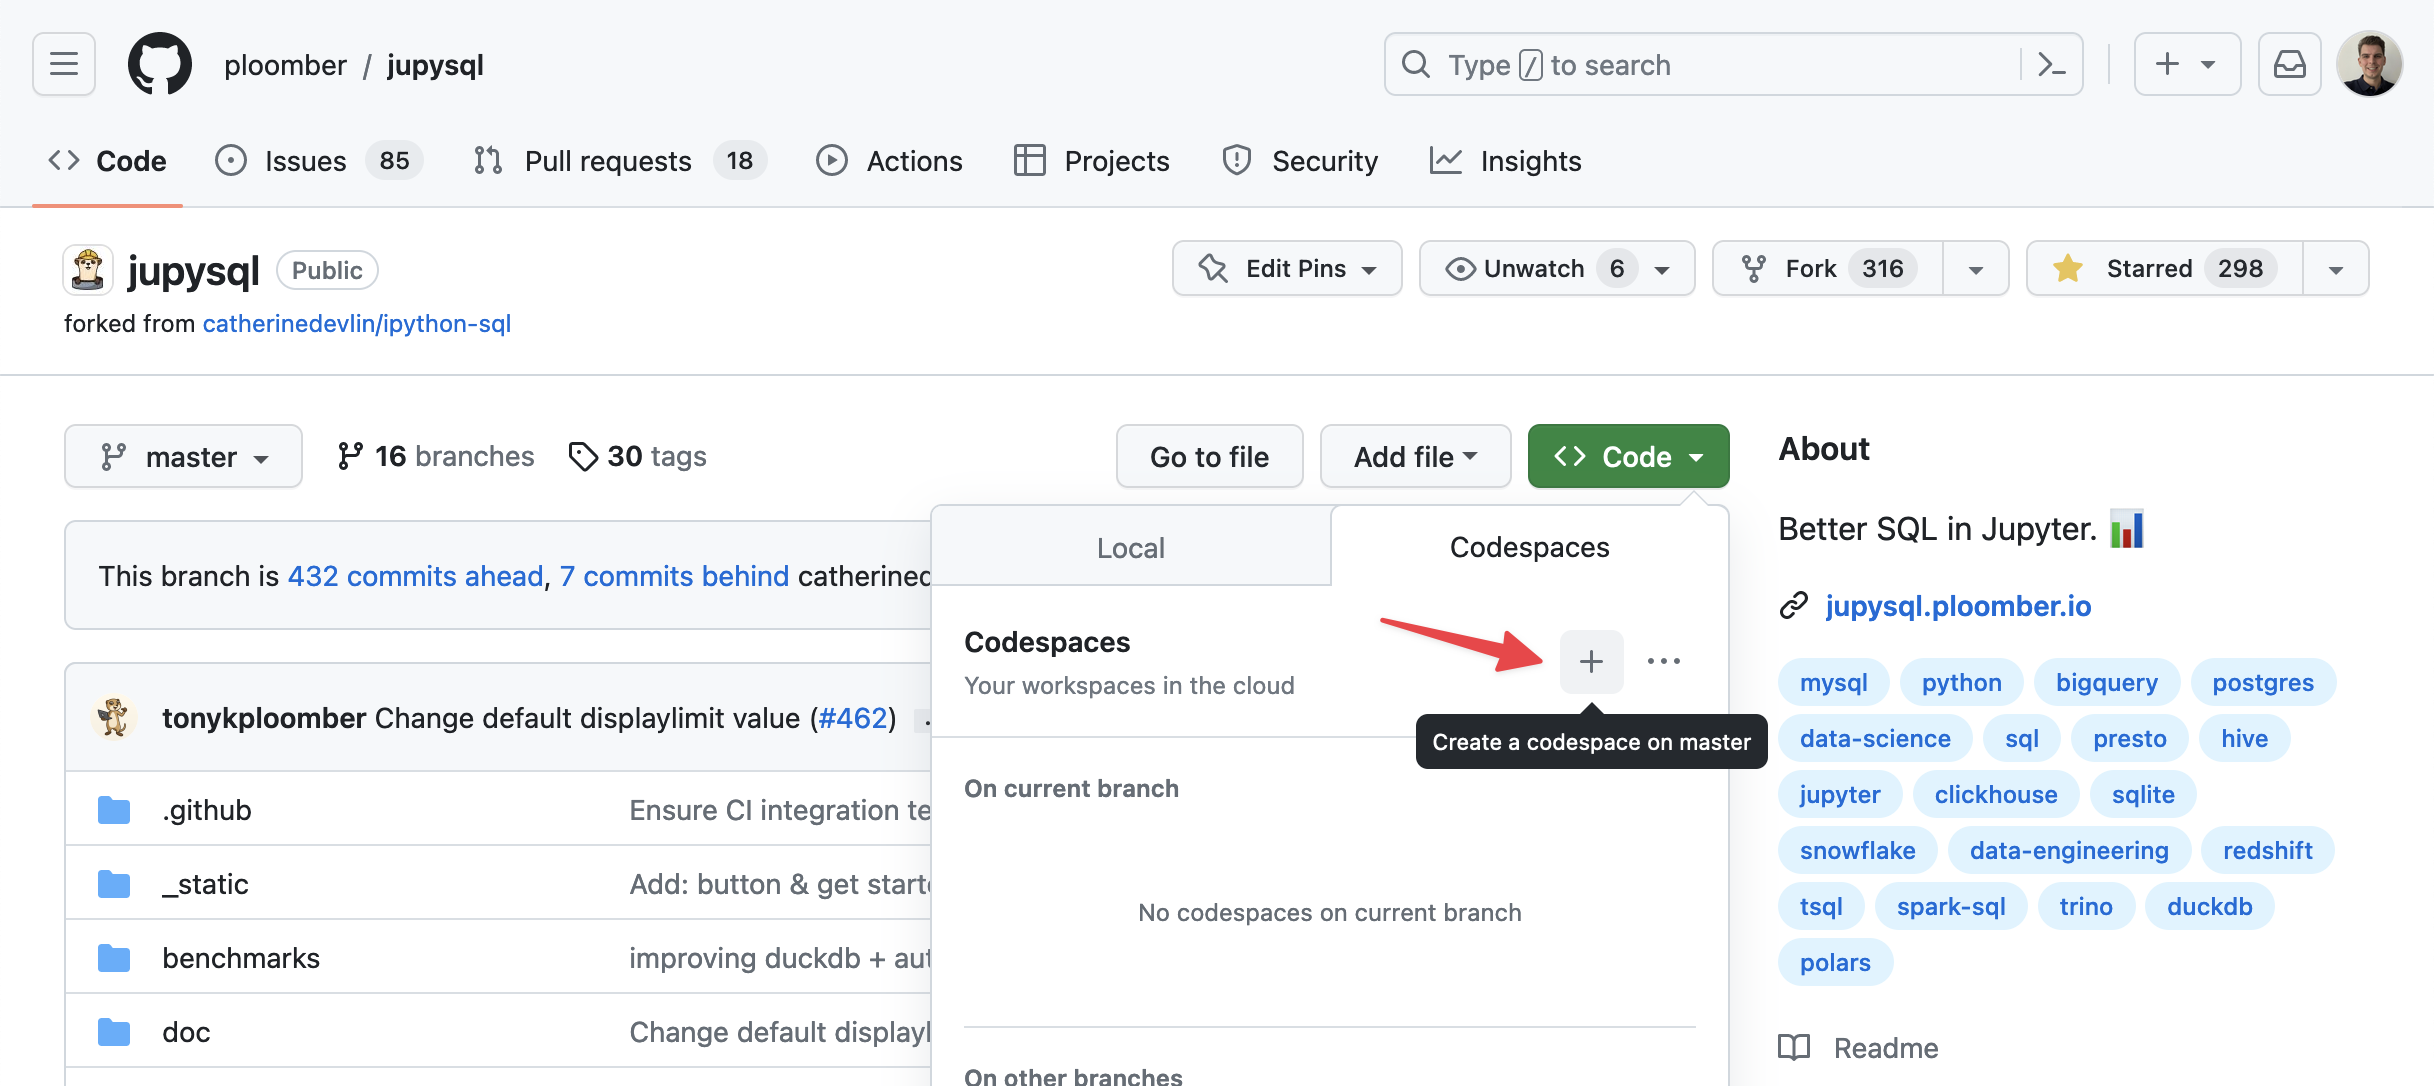Viewport: 2434px width, 1086px height.
Task: Expand the Code dropdown button
Action: coord(1627,456)
